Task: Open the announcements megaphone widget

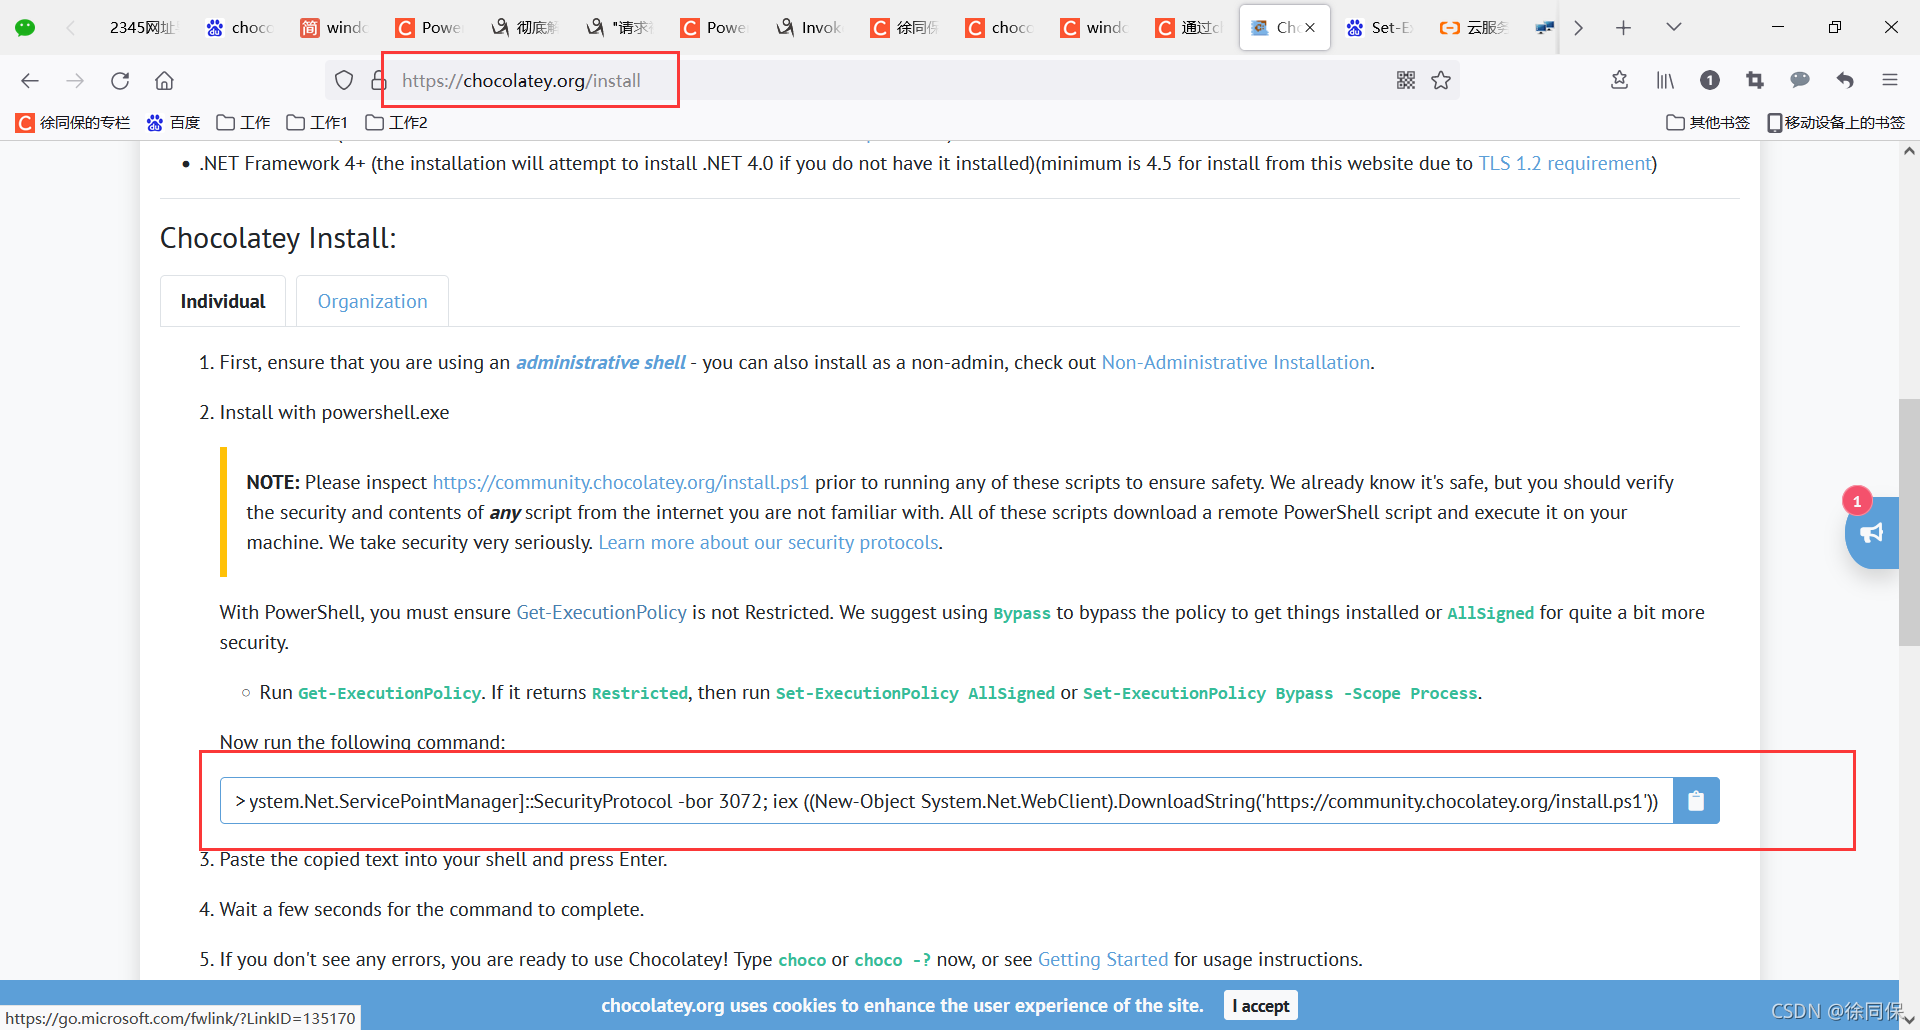Action: [x=1872, y=533]
